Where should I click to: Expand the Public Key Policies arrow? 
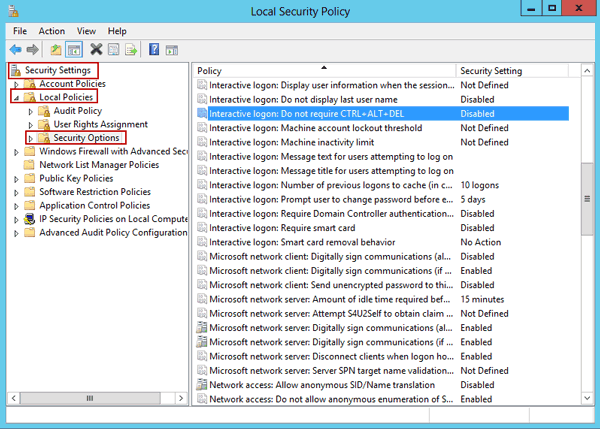(x=16, y=179)
